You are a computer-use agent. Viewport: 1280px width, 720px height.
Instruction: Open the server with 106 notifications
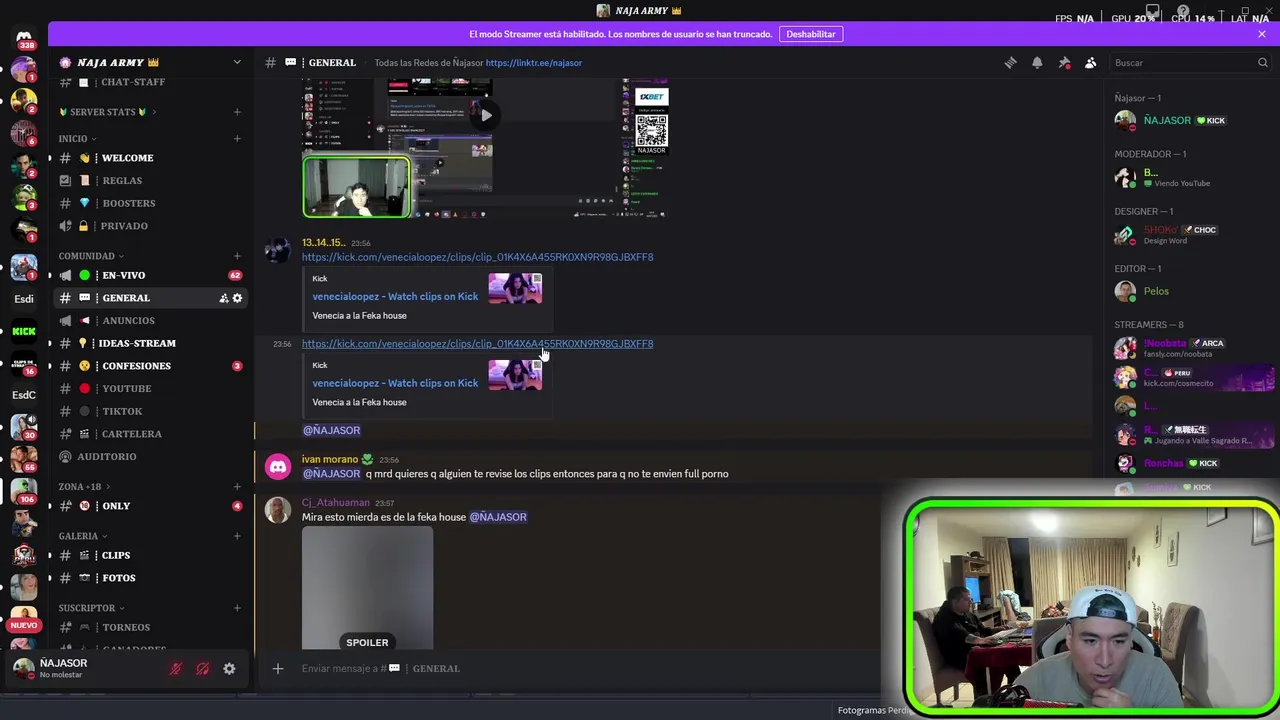(24, 491)
